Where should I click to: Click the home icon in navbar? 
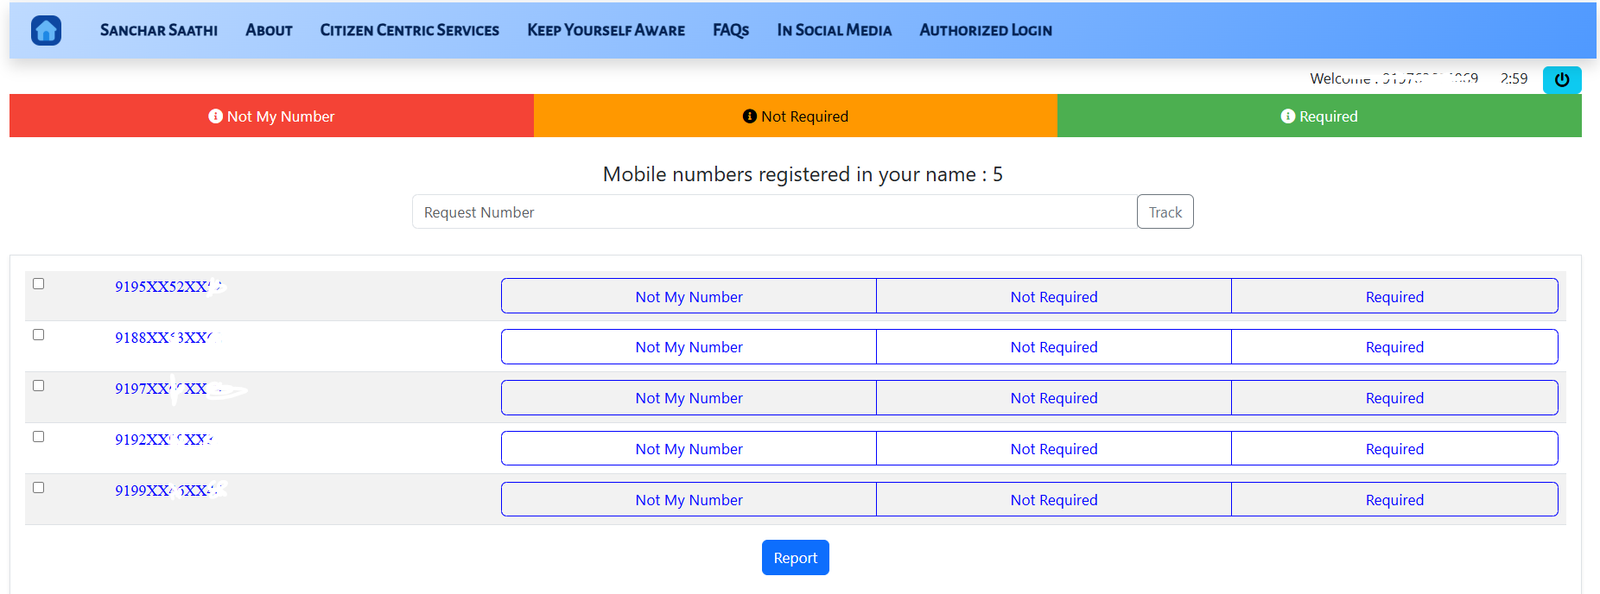46,31
